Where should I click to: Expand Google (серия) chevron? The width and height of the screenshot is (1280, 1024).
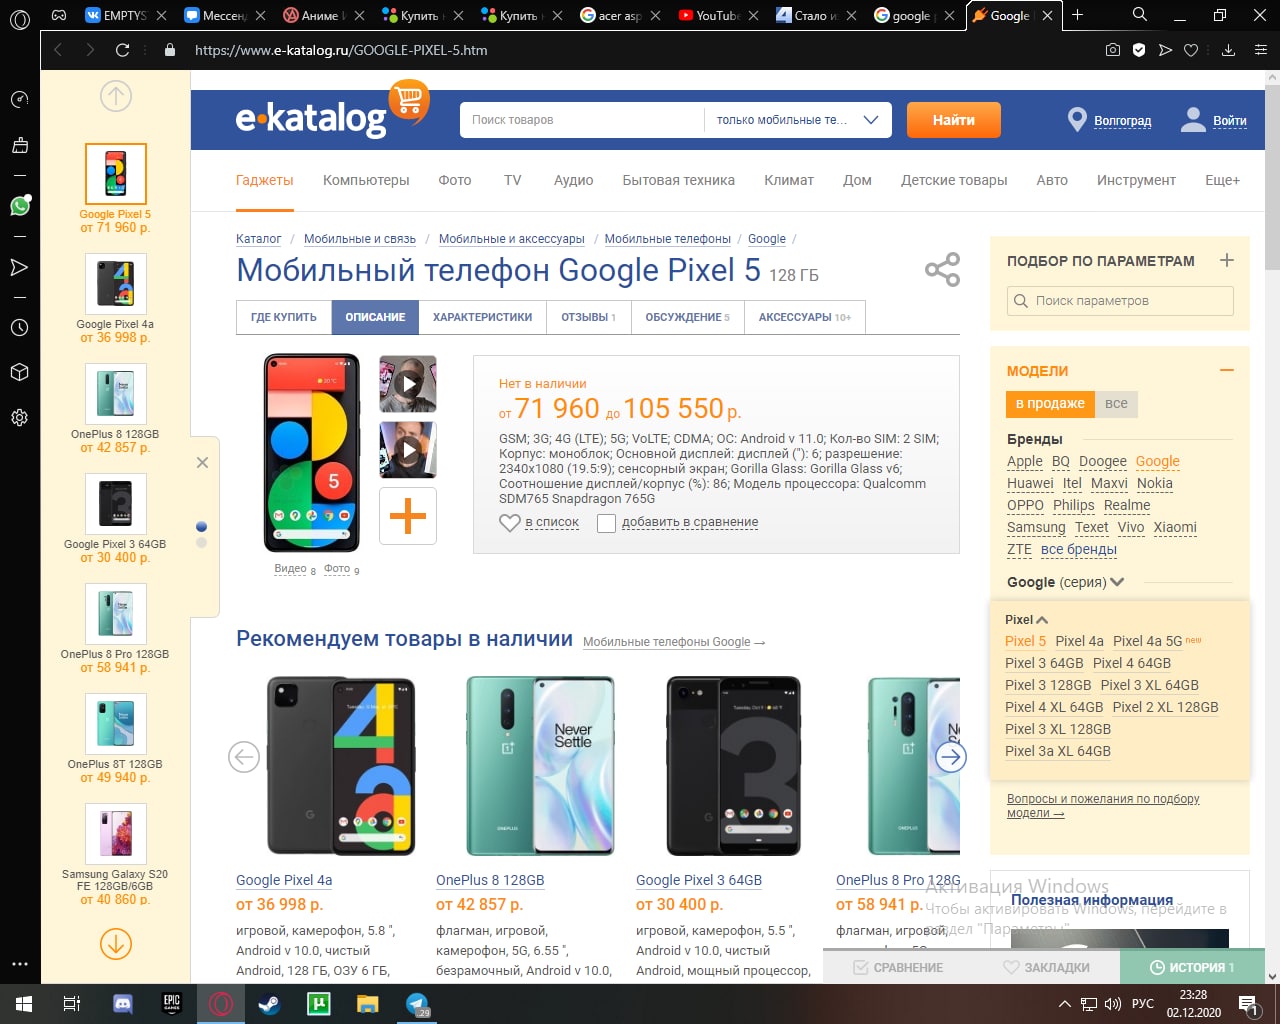click(1117, 582)
